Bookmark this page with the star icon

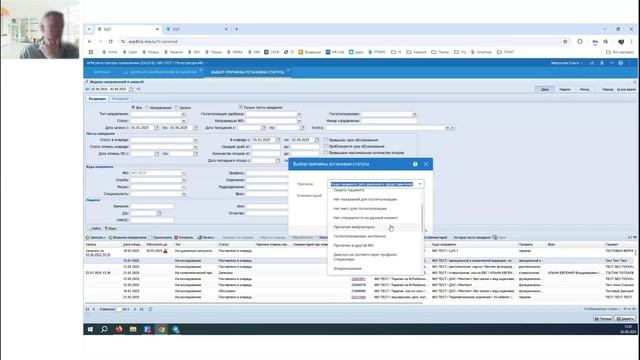(565, 42)
